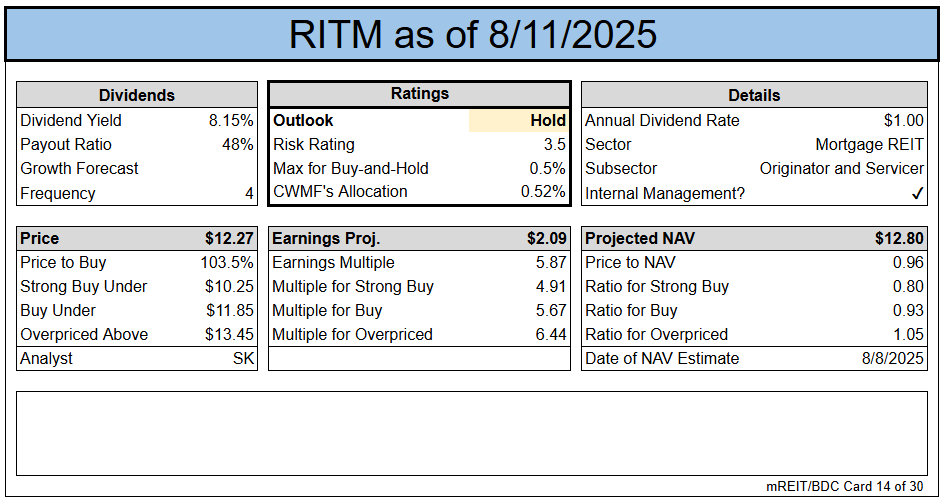Select the Price $12.27 header value
942x500 pixels.
pyautogui.click(x=229, y=239)
